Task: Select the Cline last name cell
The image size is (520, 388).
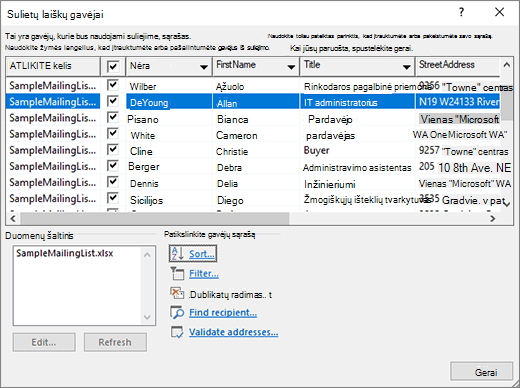Action: [x=169, y=151]
